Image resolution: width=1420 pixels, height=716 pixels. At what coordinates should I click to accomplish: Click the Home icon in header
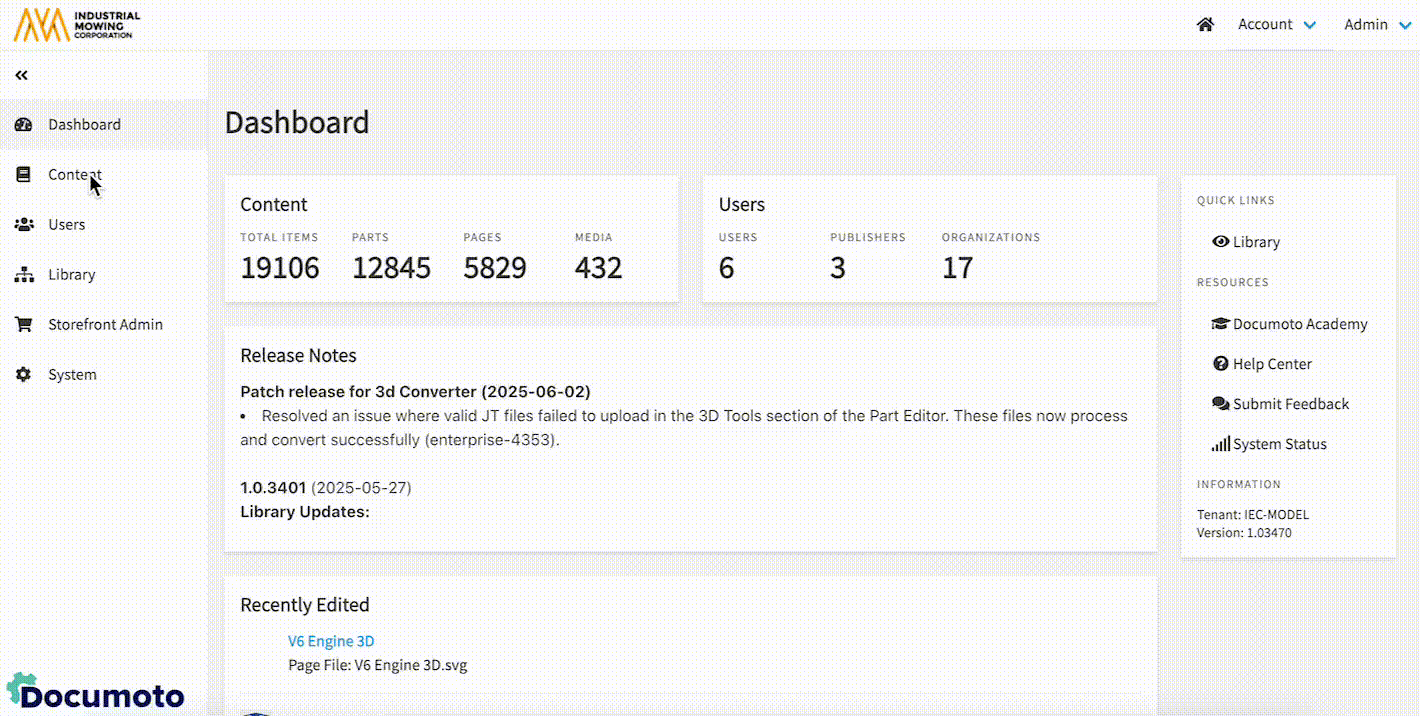click(x=1205, y=25)
